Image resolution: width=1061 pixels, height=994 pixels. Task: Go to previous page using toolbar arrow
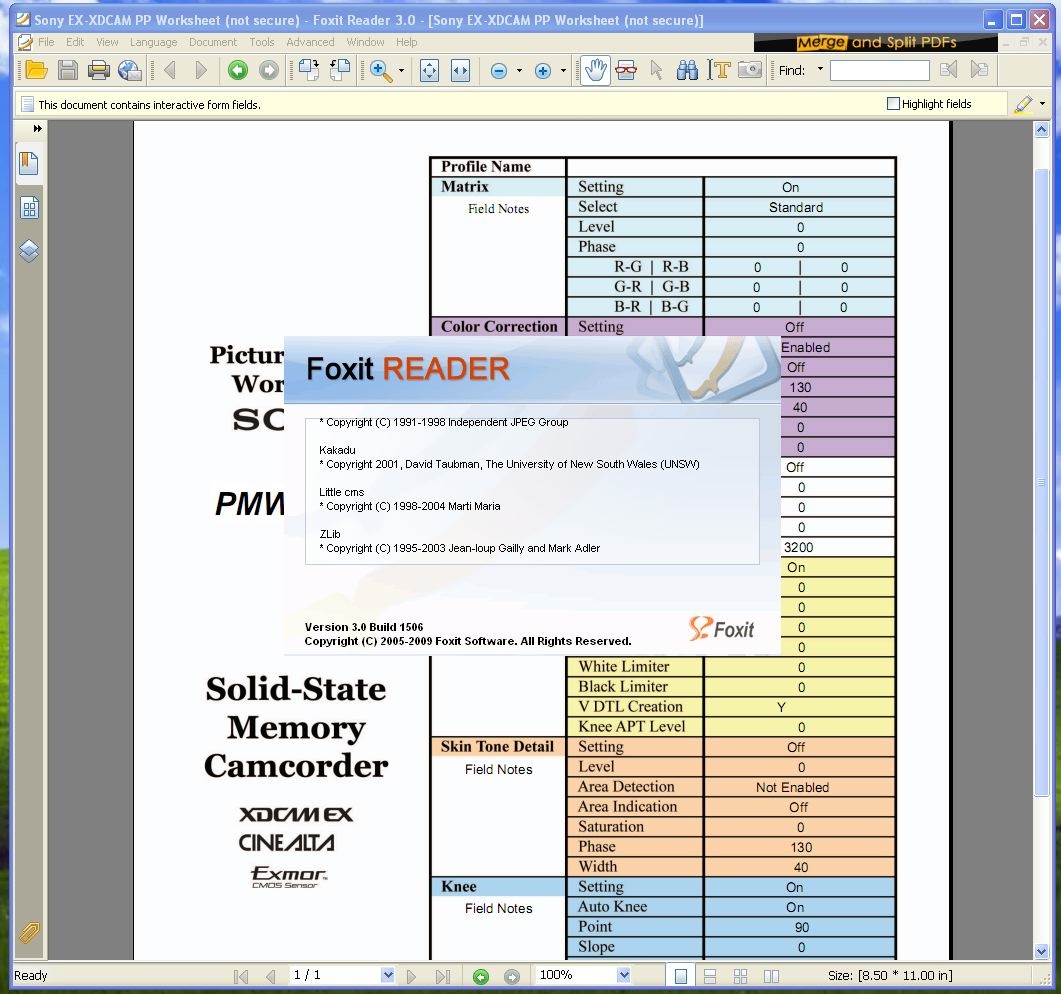click(x=171, y=70)
